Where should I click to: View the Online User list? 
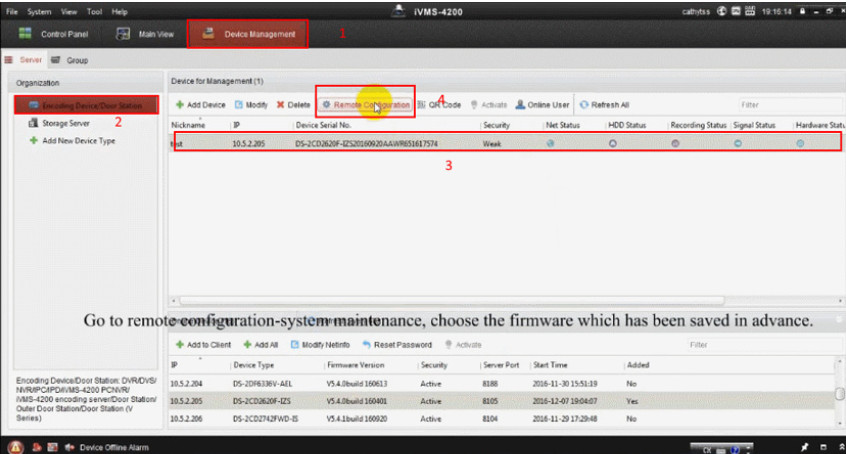point(542,105)
